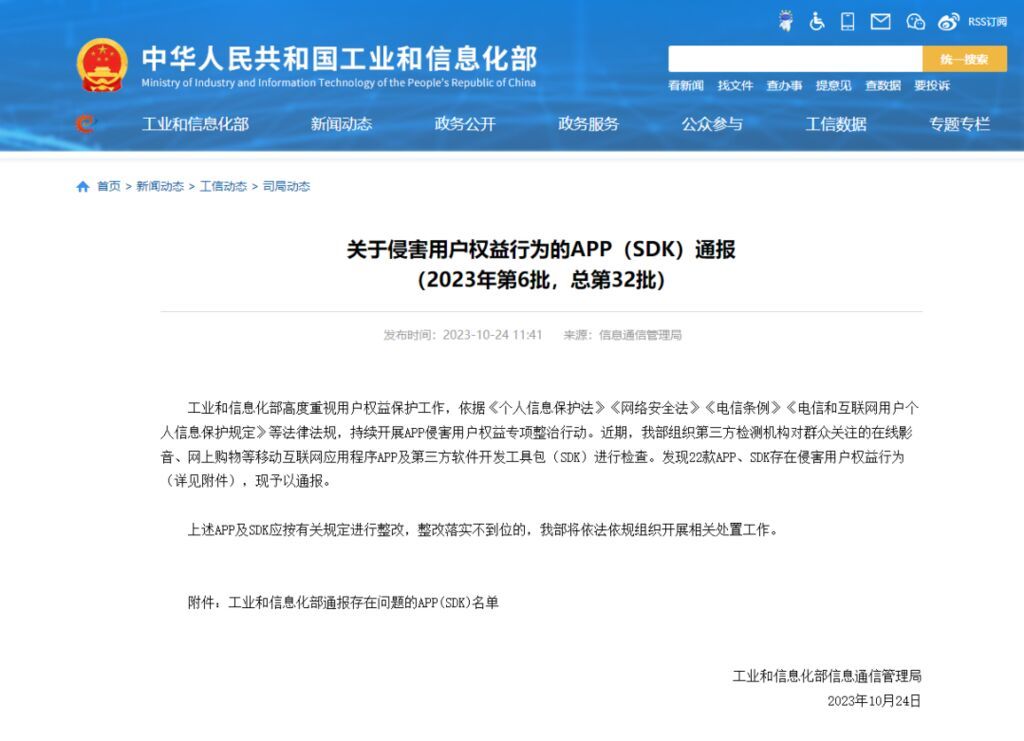Click inside the search input box
This screenshot has width=1024, height=741.
[794, 59]
